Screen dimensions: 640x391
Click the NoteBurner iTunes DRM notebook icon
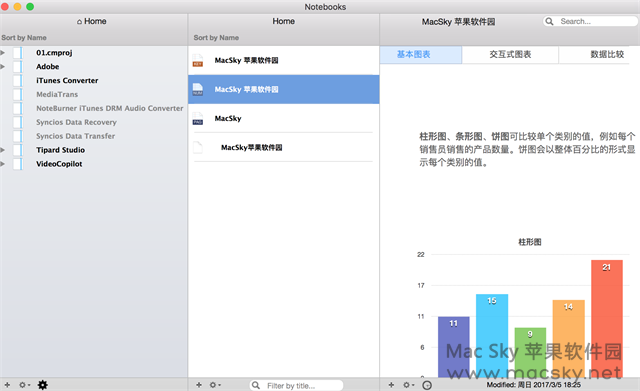(x=18, y=108)
